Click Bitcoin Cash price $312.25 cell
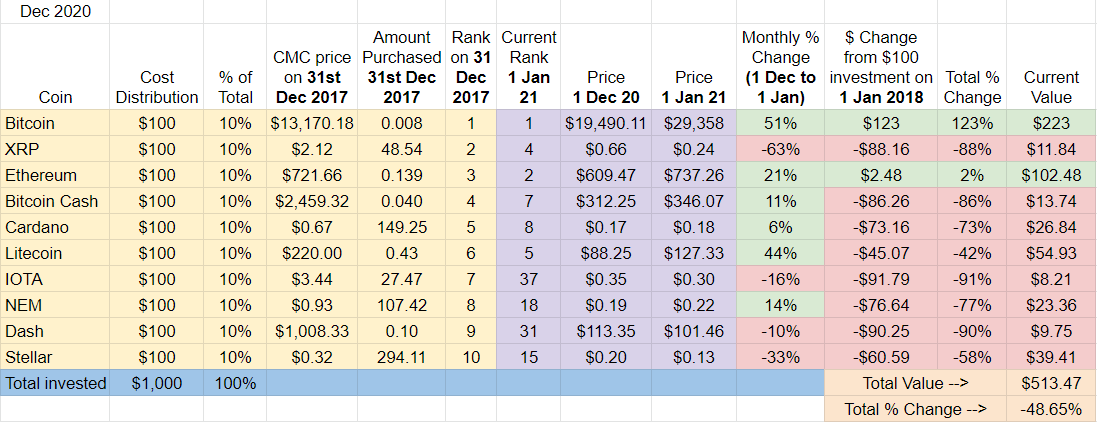1097x422 pixels. (x=606, y=202)
